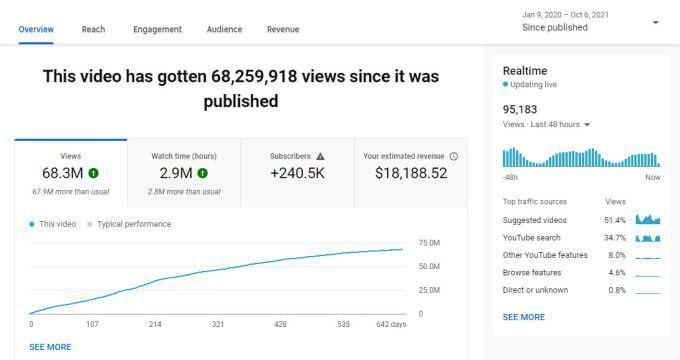Image resolution: width=680 pixels, height=360 pixels.
Task: Open the Overview tab
Action: 36,29
